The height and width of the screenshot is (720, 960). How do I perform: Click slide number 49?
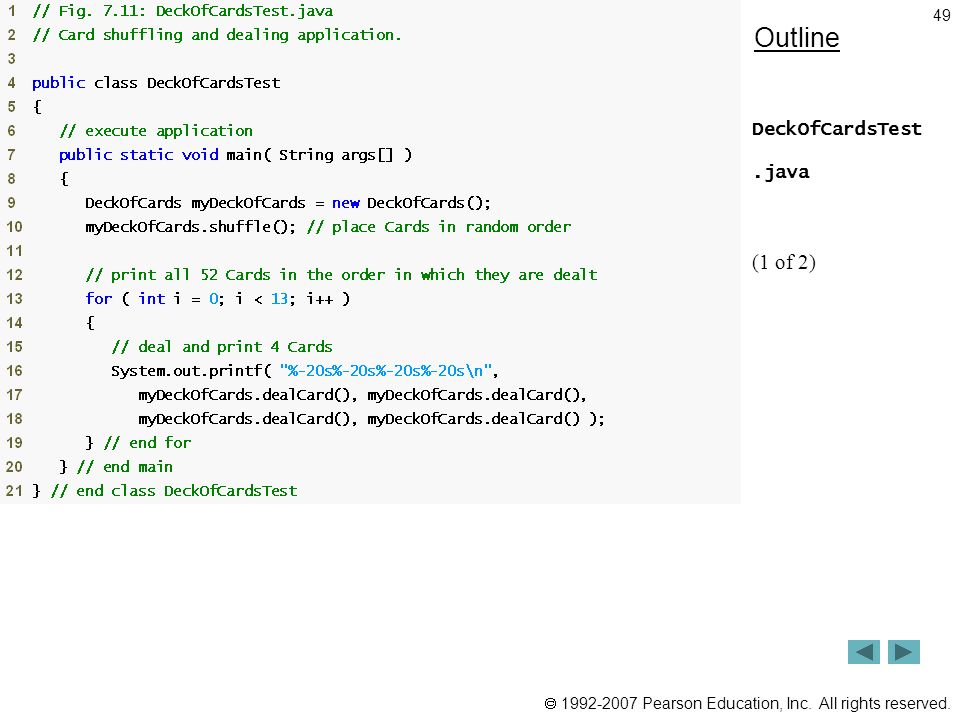941,15
